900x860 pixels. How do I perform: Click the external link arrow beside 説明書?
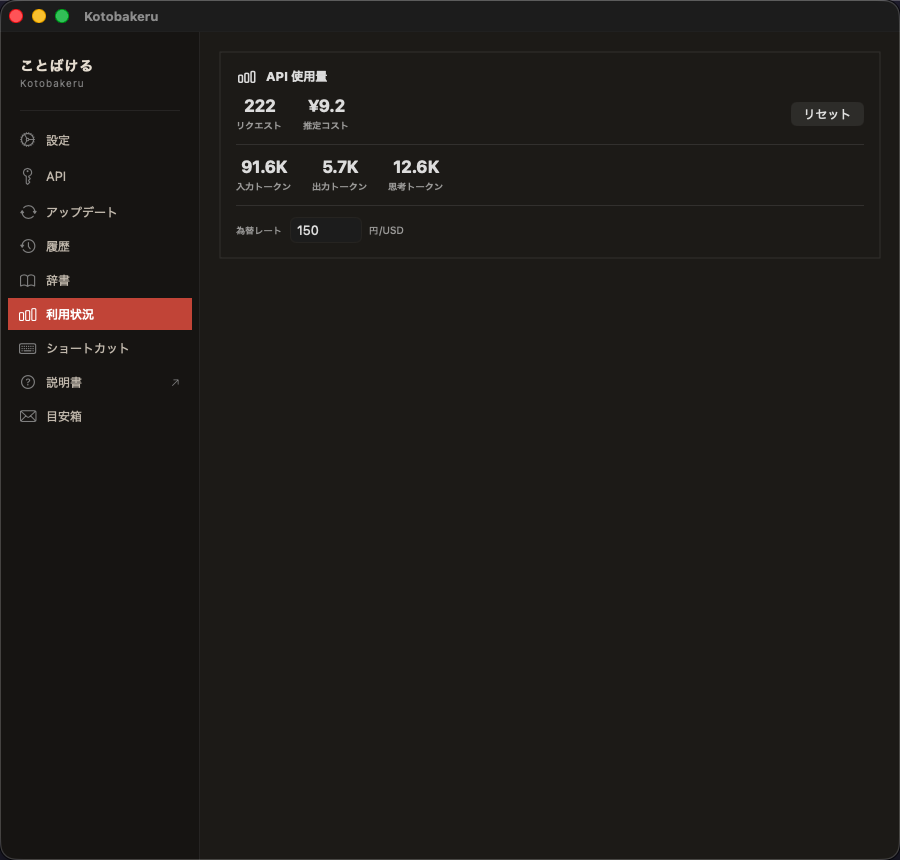point(175,382)
